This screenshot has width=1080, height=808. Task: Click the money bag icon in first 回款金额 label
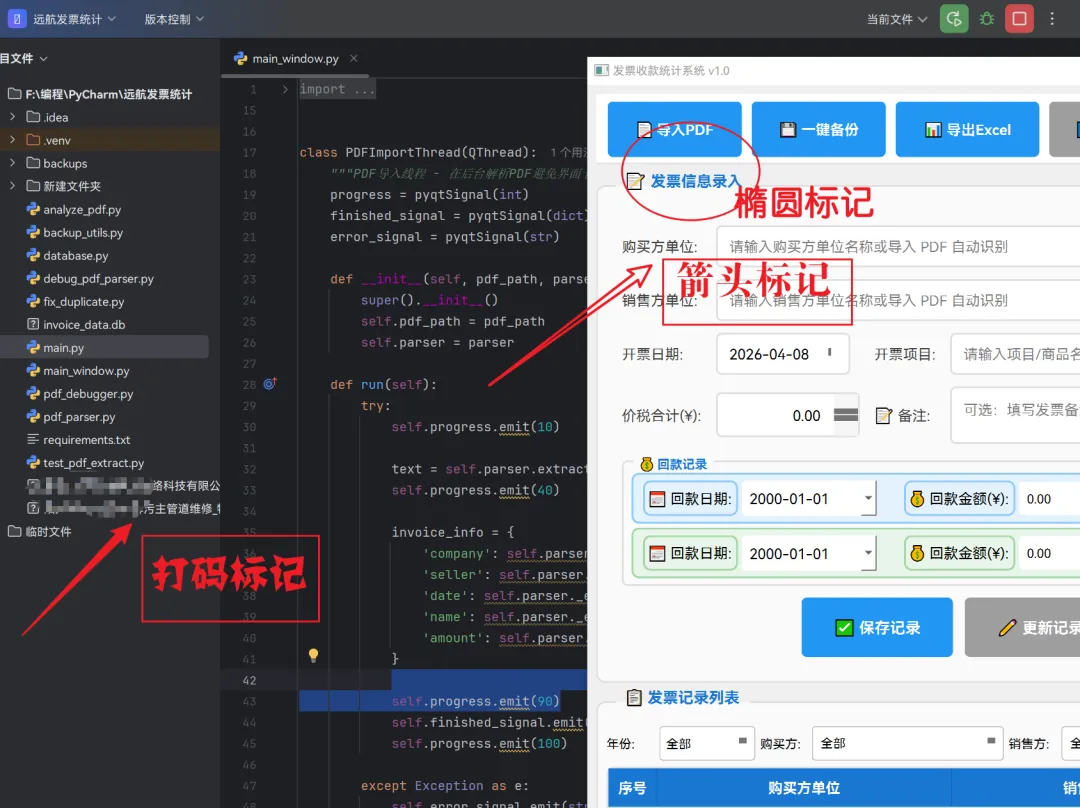click(917, 499)
